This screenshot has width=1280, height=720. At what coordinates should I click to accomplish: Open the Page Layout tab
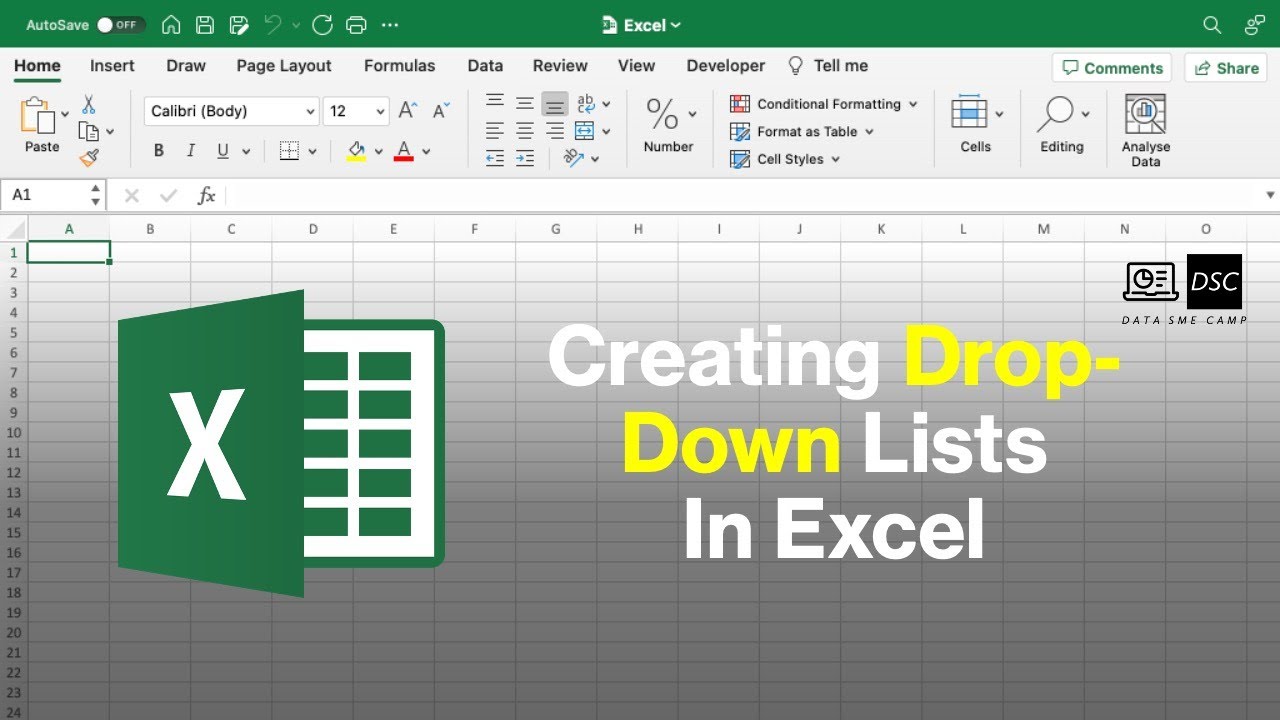pos(284,66)
